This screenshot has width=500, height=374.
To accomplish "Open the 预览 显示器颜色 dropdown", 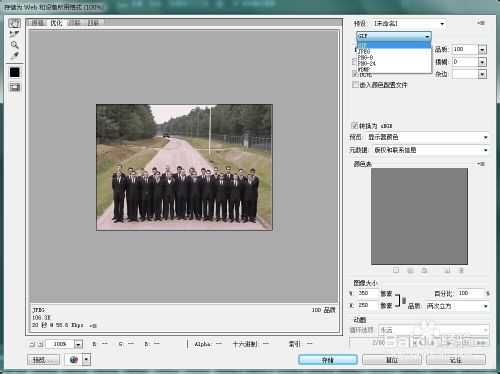I will [428, 137].
